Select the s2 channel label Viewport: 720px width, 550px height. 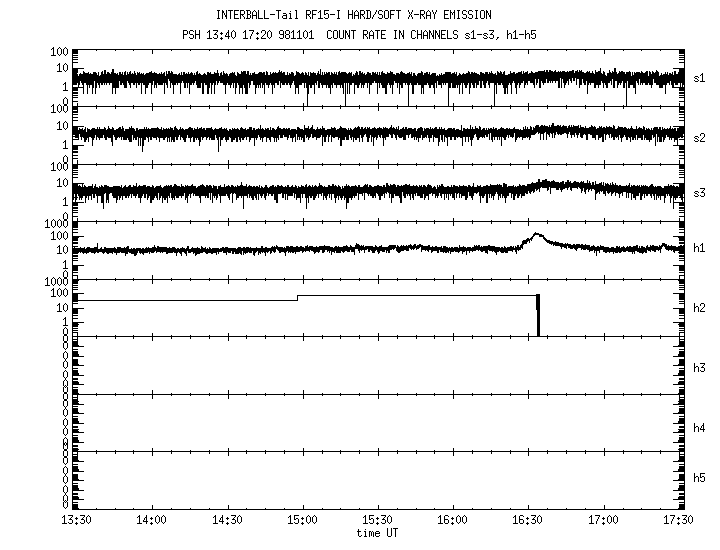click(x=700, y=136)
